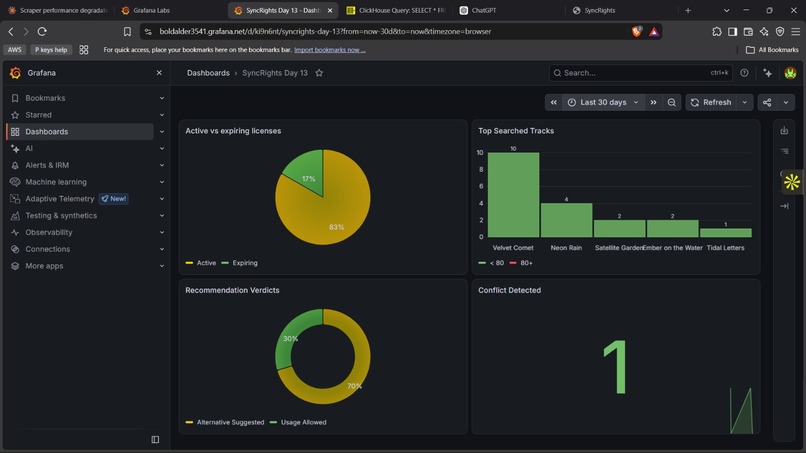Reload the page in the browser
806x453 pixels.
[x=42, y=31]
